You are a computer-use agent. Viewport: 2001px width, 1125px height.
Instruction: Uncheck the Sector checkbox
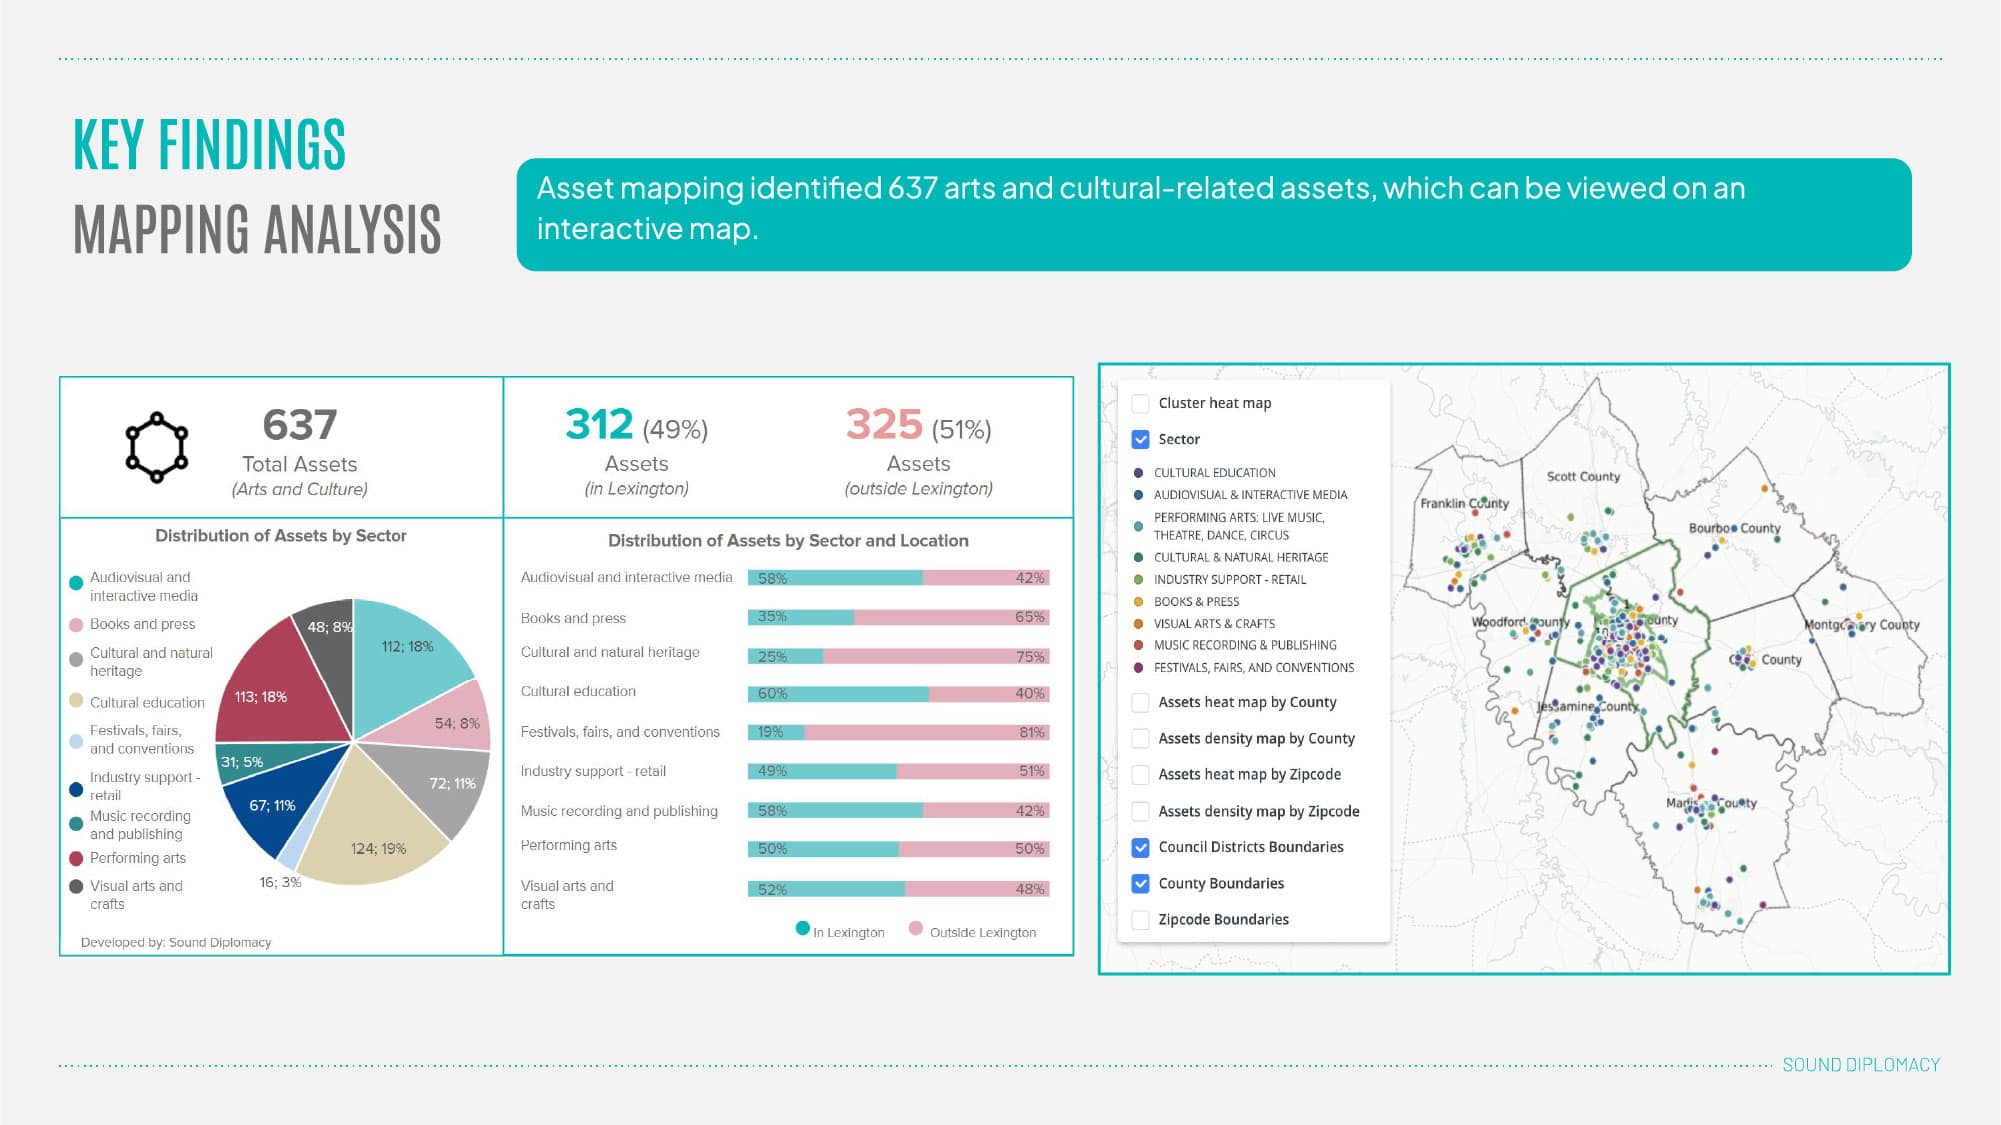point(1140,439)
